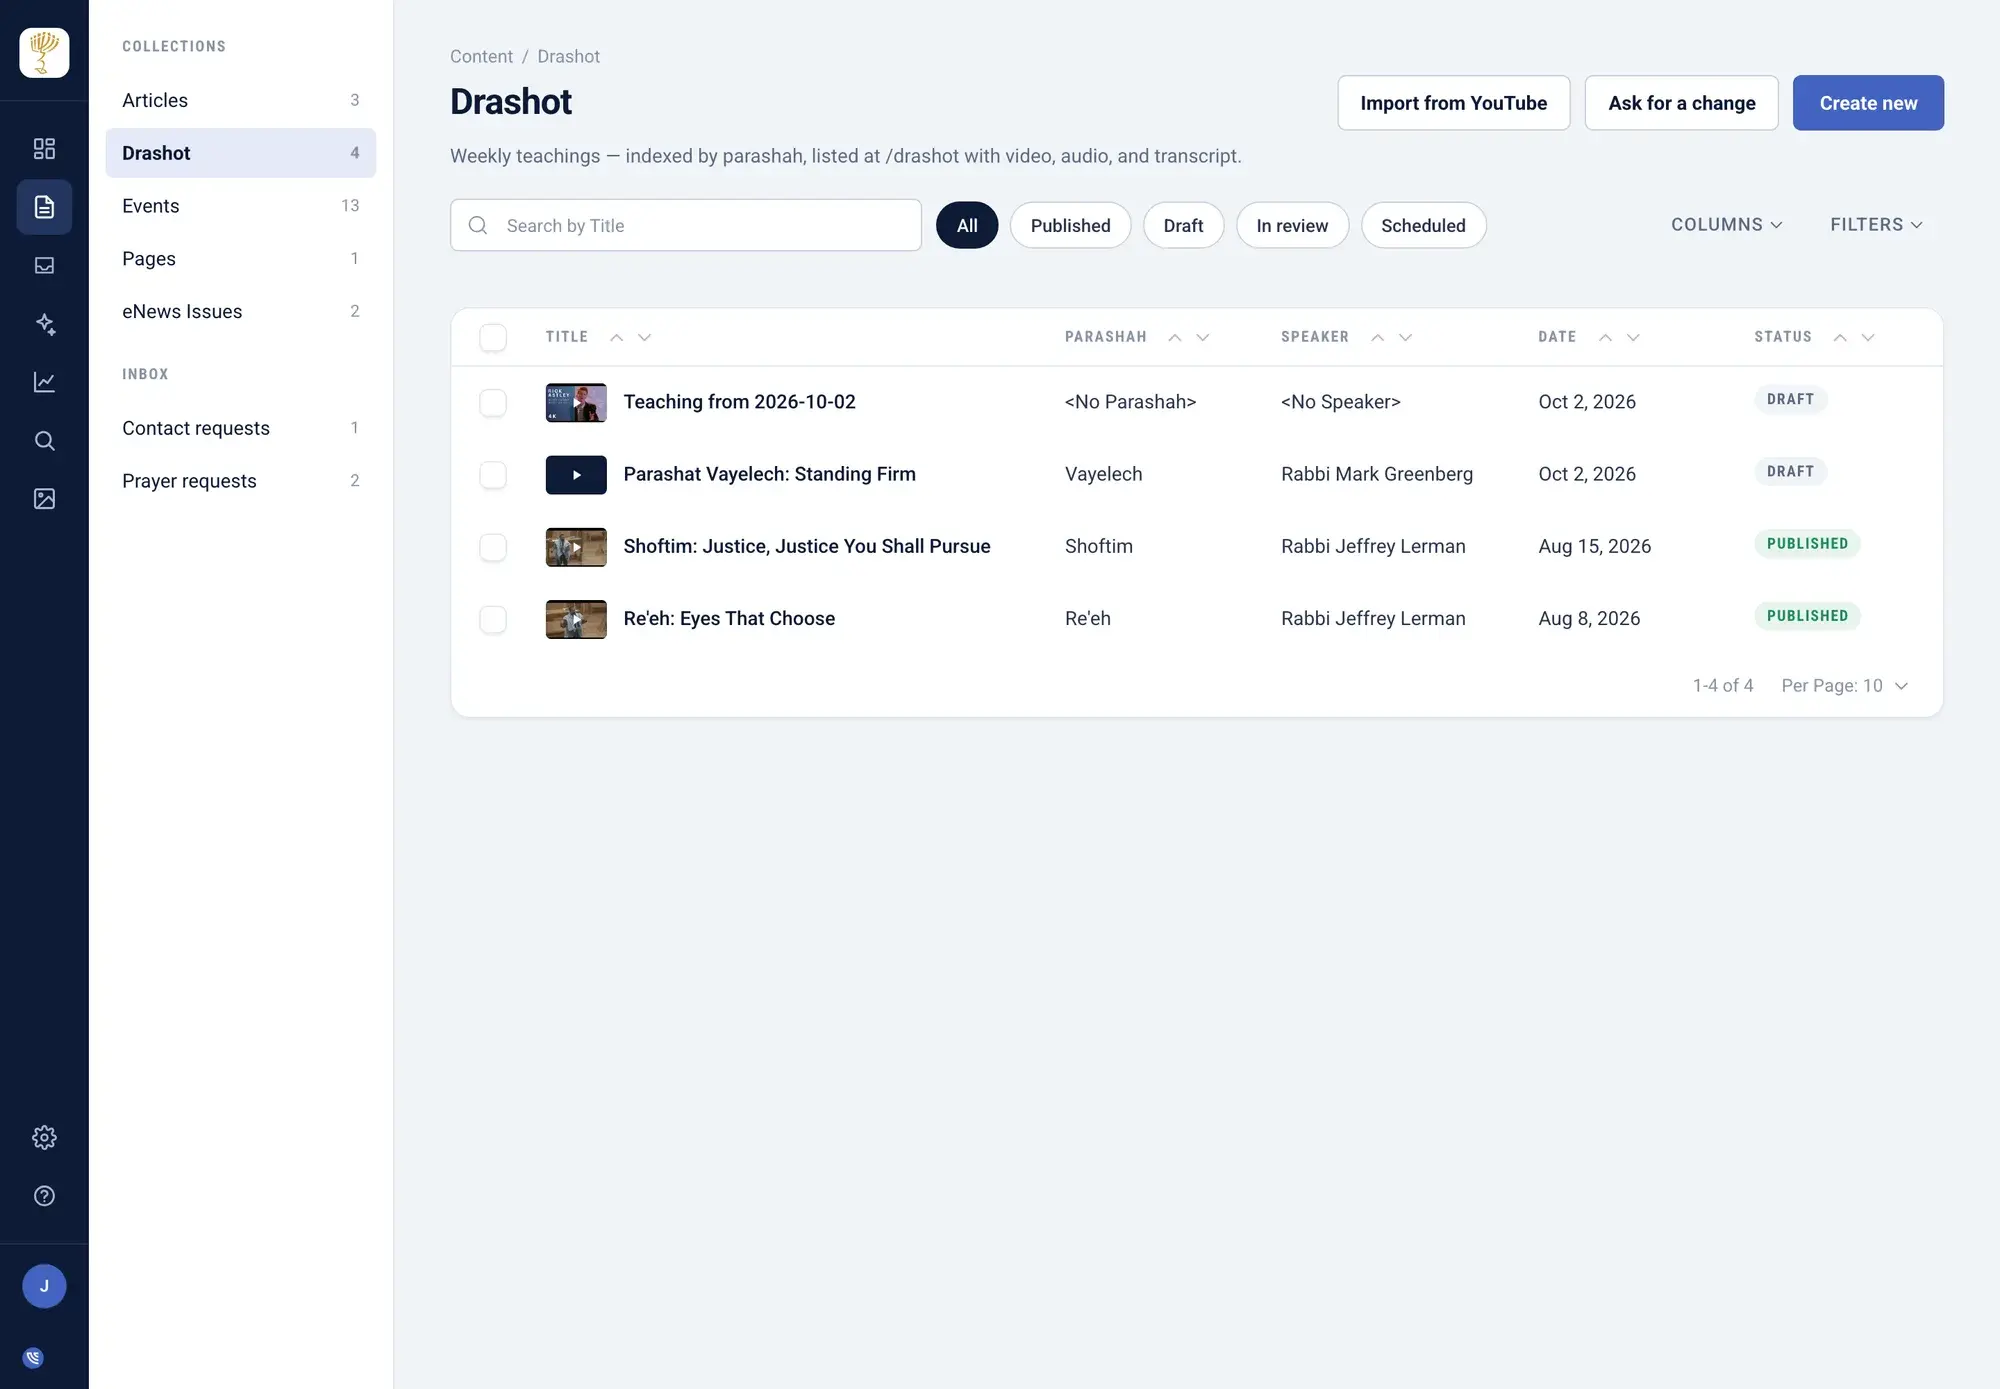Select the Scheduled filter tab

[x=1423, y=225]
